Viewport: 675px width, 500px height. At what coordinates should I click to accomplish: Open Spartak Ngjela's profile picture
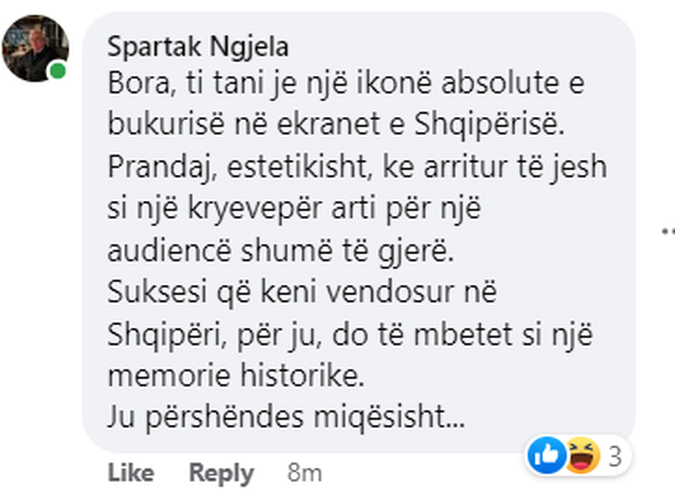[35, 48]
